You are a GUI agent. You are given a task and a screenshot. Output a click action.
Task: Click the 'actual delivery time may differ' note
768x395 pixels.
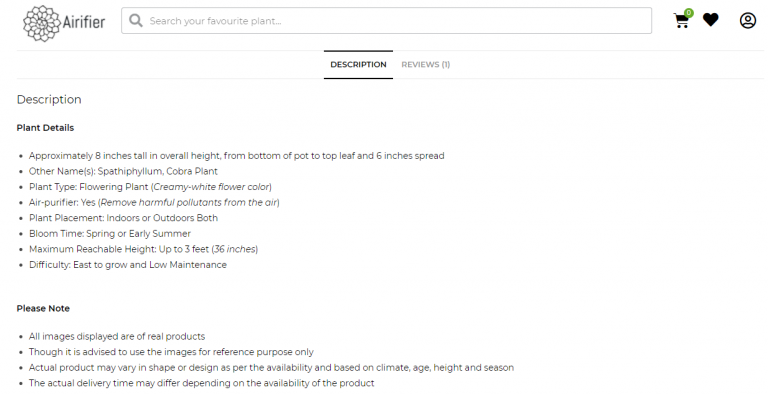(x=201, y=383)
